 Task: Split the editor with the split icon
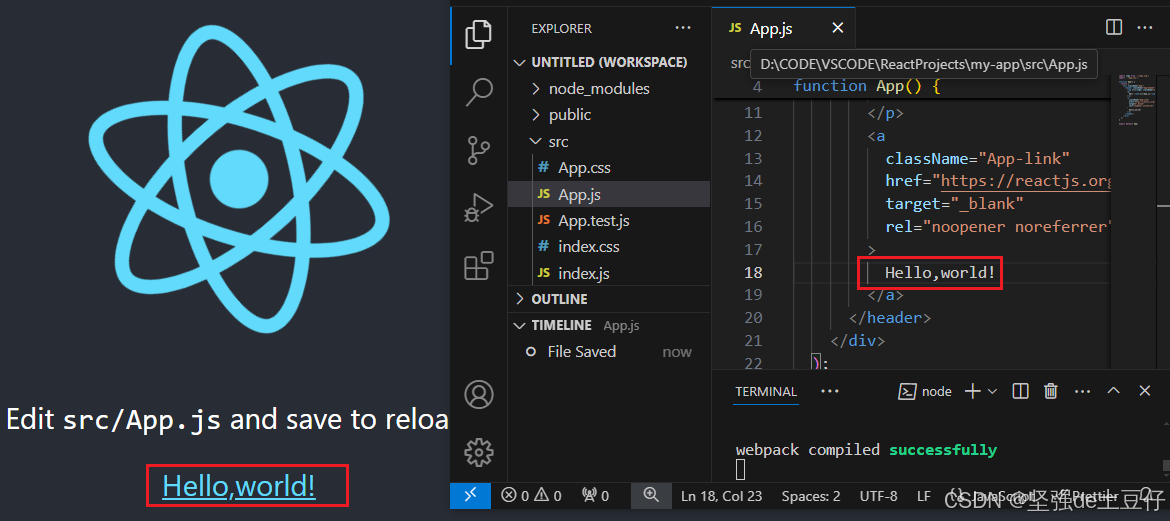[x=1113, y=28]
